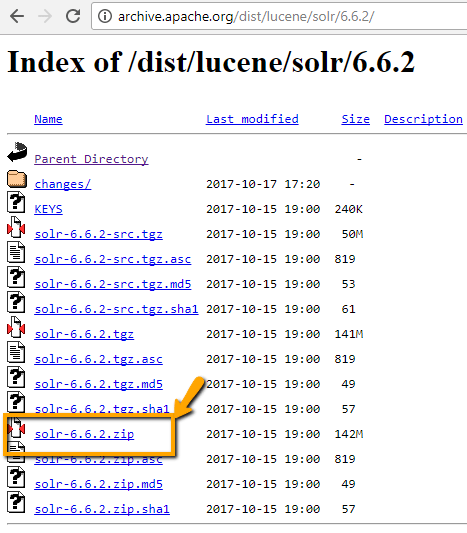Click the 141M size value
Viewport: 467px width, 533px height.
click(x=349, y=334)
